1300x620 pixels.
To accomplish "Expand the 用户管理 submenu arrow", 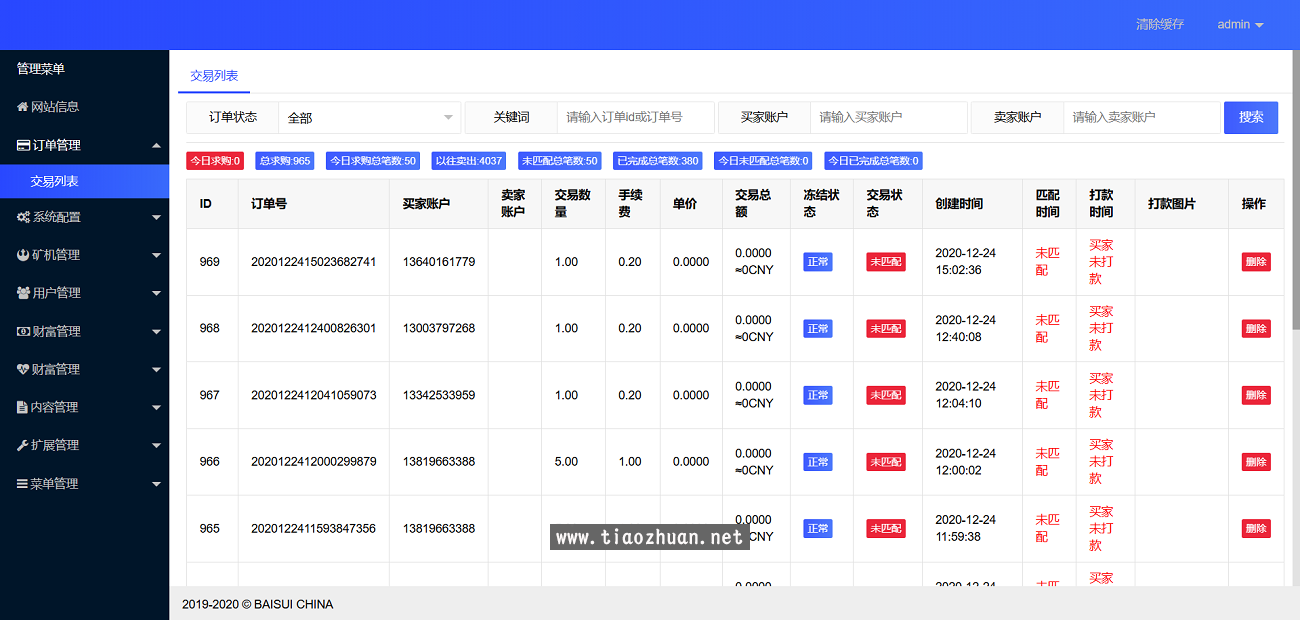I will pyautogui.click(x=156, y=293).
